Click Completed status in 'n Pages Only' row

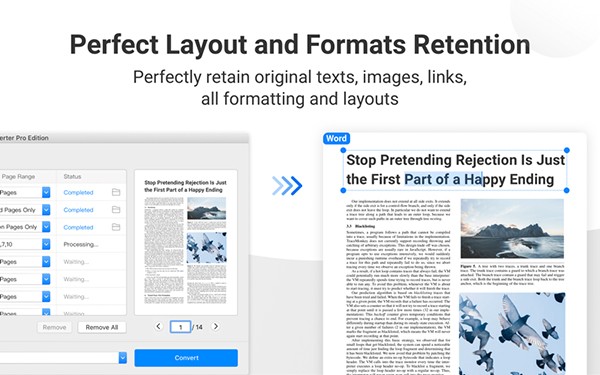click(x=78, y=227)
